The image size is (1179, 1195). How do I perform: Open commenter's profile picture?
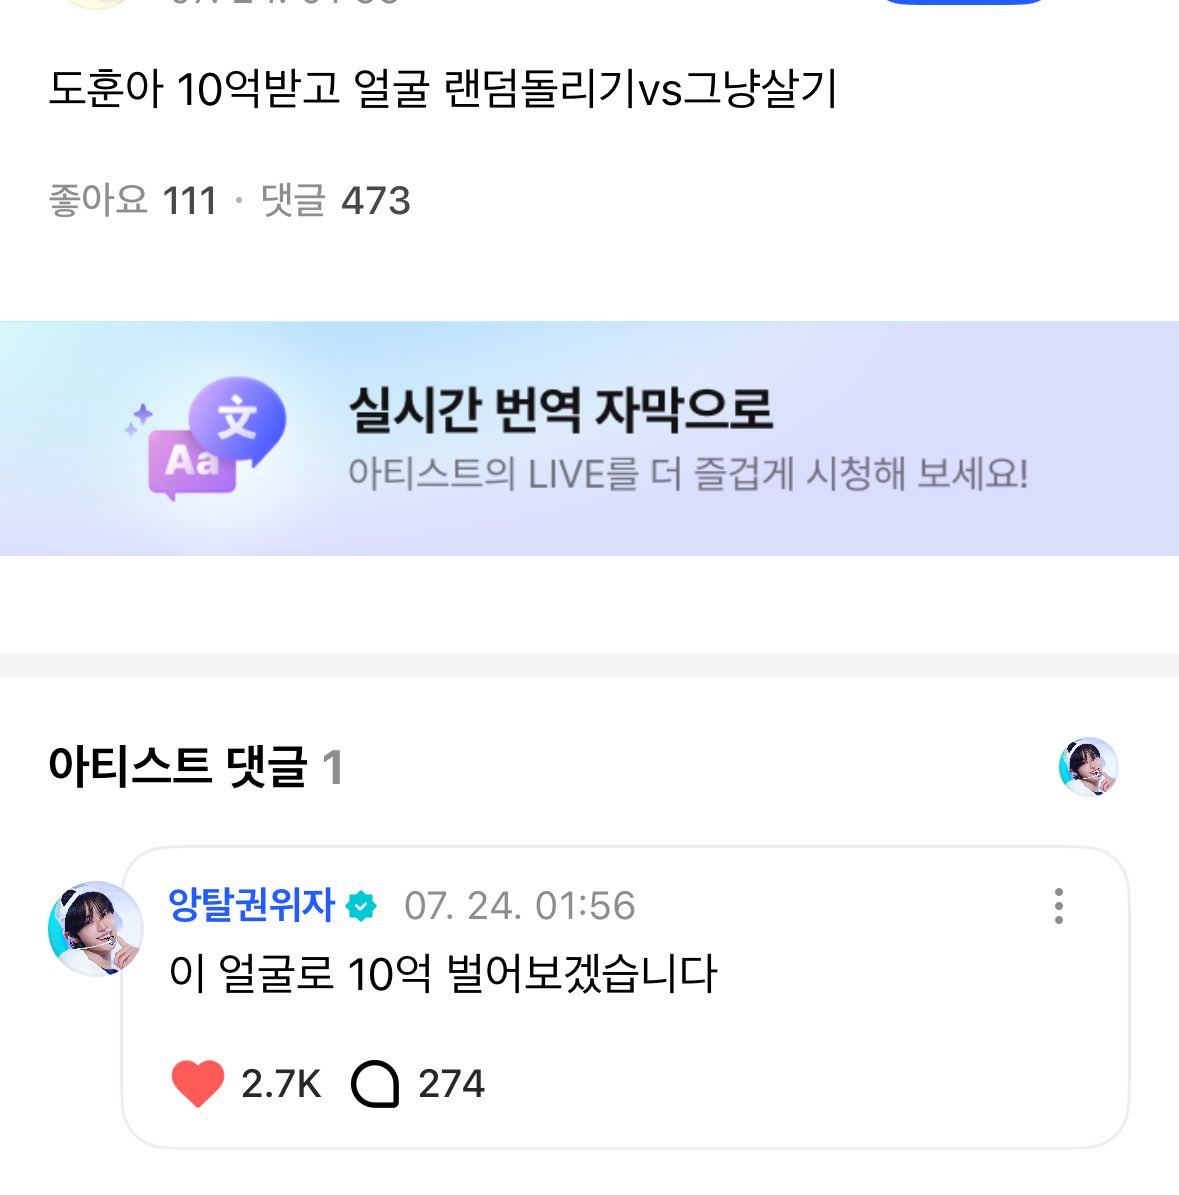click(96, 929)
